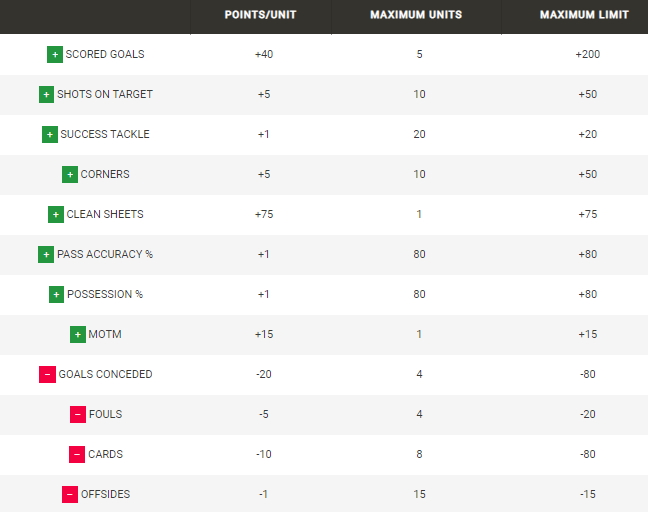Click the green plus next to Possession %
This screenshot has height=512, width=648.
[56, 294]
